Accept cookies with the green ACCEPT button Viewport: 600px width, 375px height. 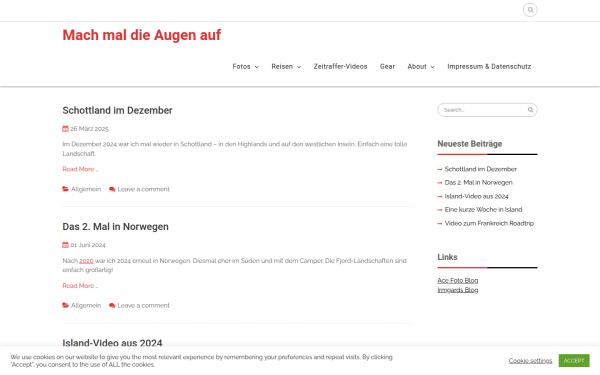point(574,360)
